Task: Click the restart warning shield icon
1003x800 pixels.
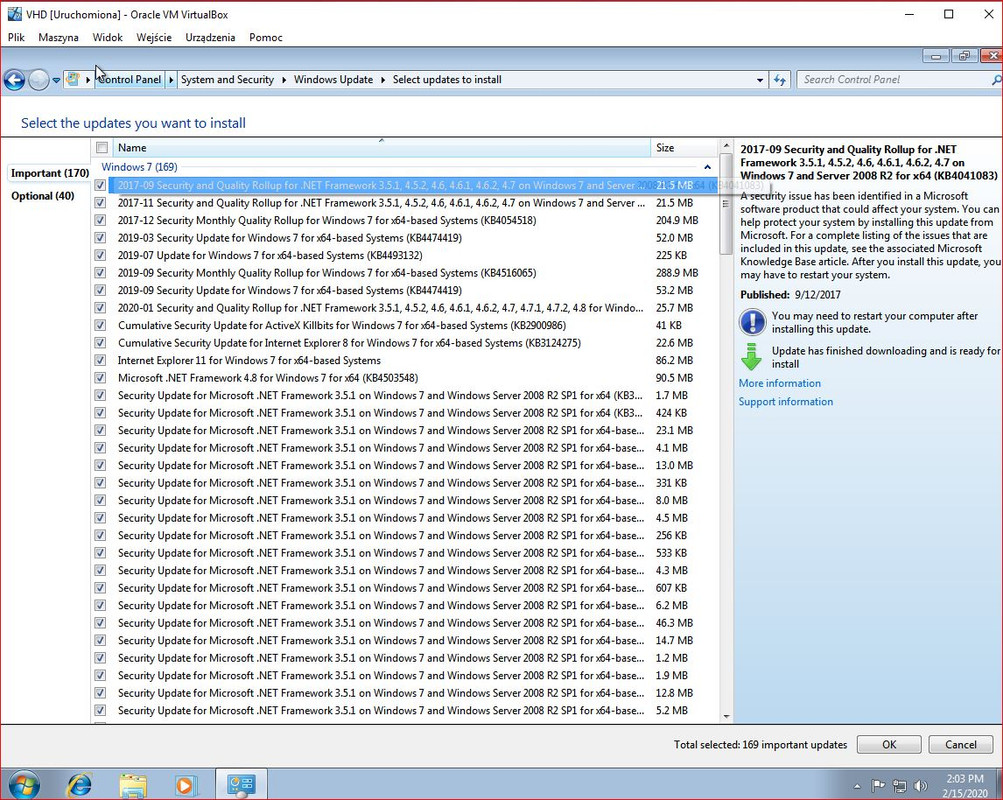Action: (752, 322)
